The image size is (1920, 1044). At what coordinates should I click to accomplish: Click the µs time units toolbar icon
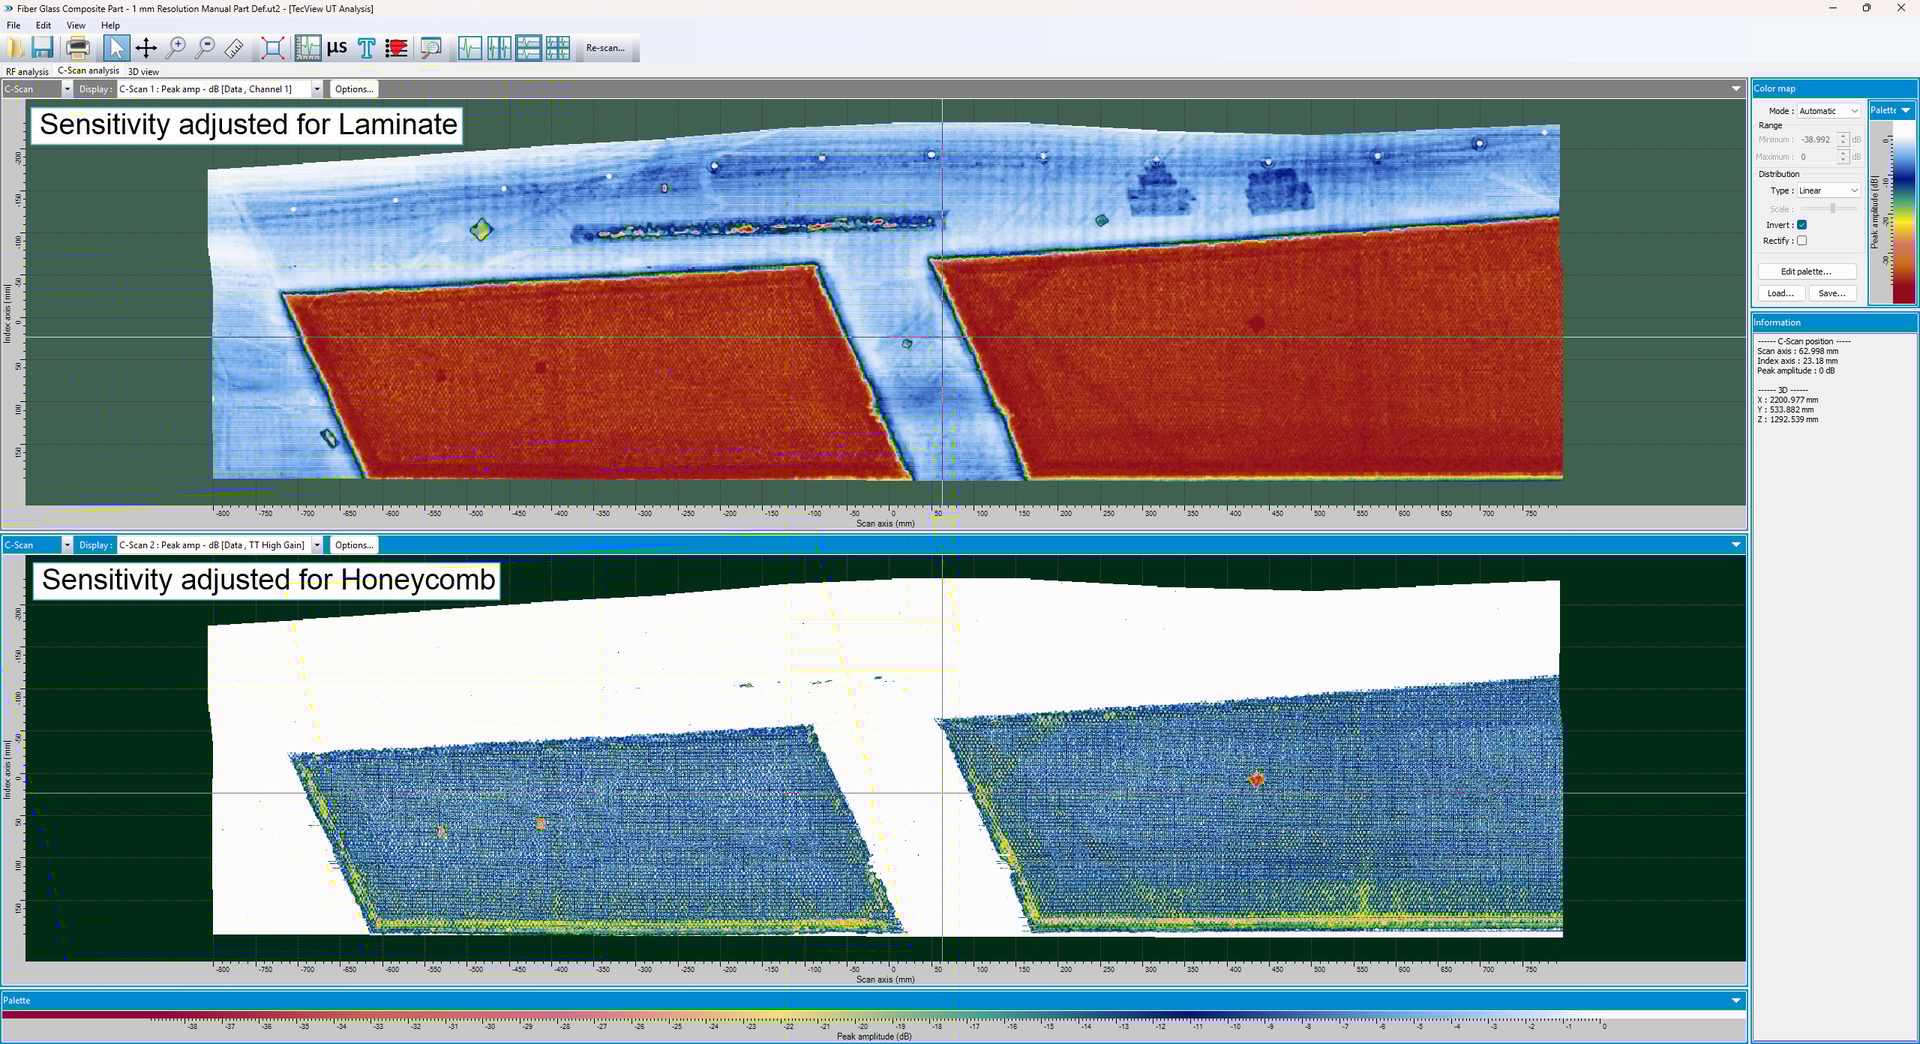coord(337,47)
